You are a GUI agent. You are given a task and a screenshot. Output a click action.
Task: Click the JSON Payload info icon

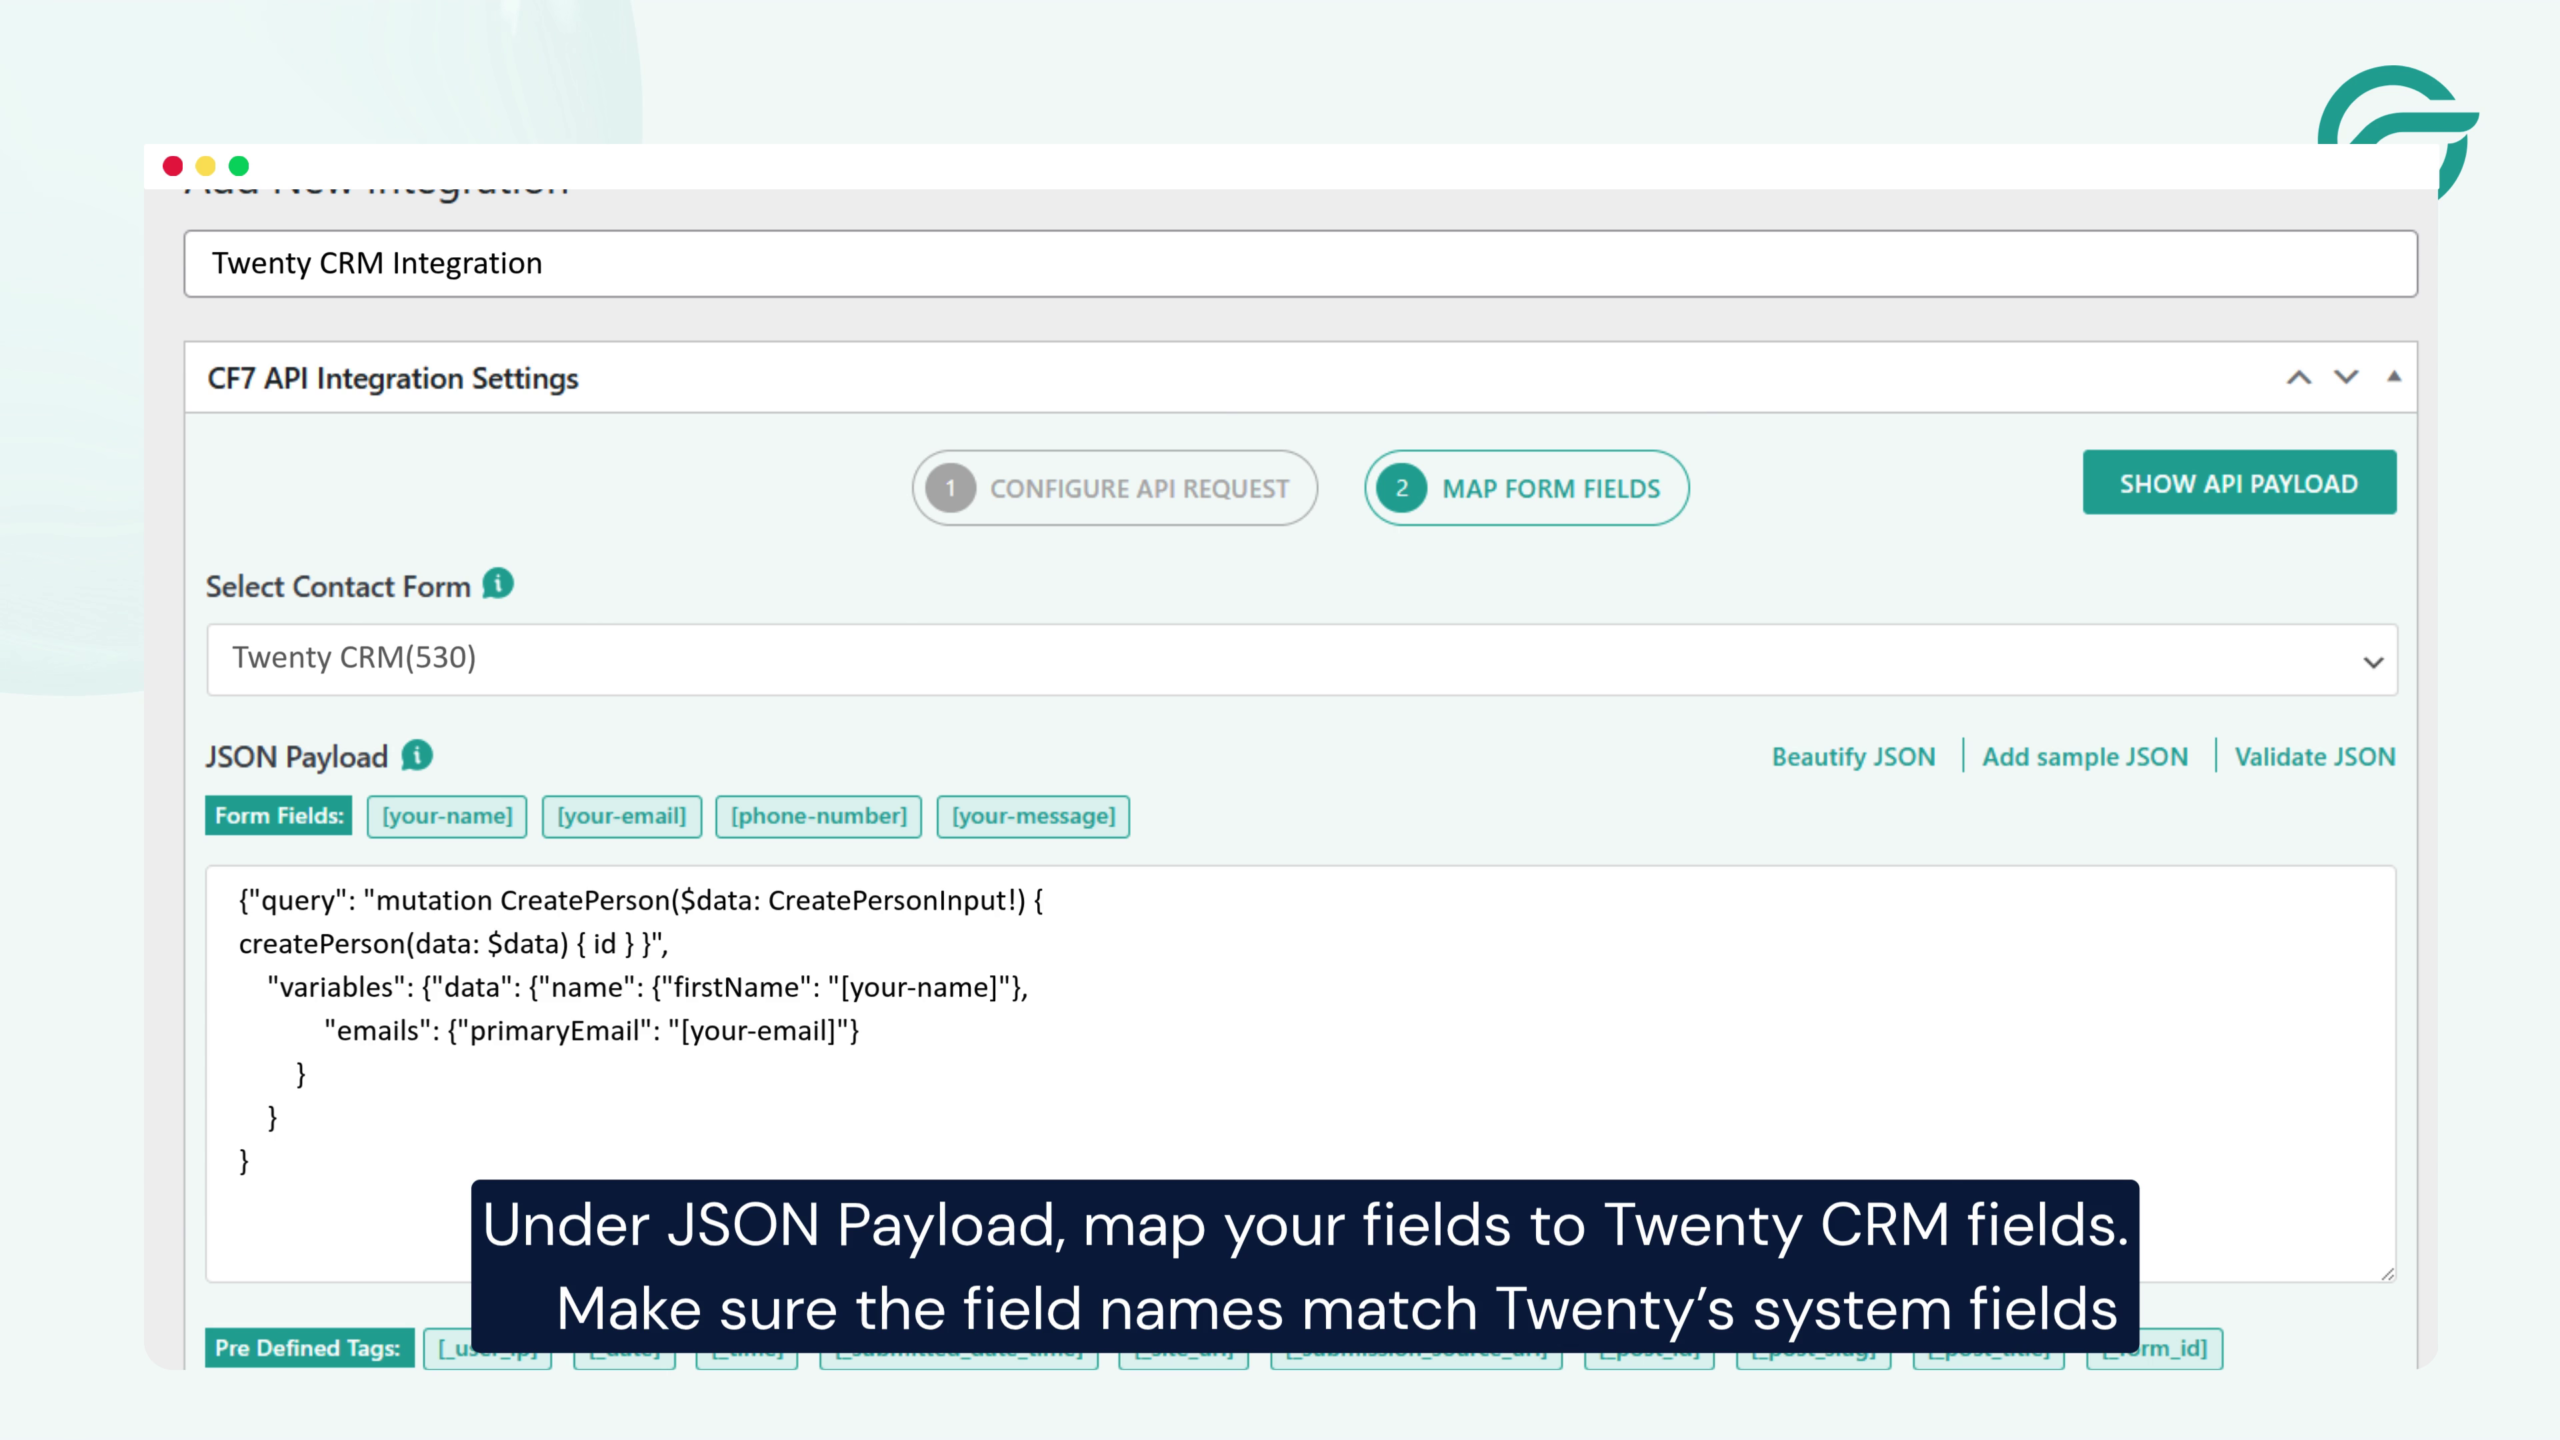click(417, 755)
